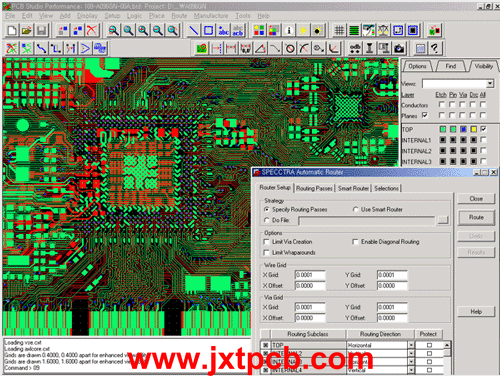Check the Limit Wraparounds option
Image resolution: width=500 pixels, height=376 pixels.
click(266, 252)
